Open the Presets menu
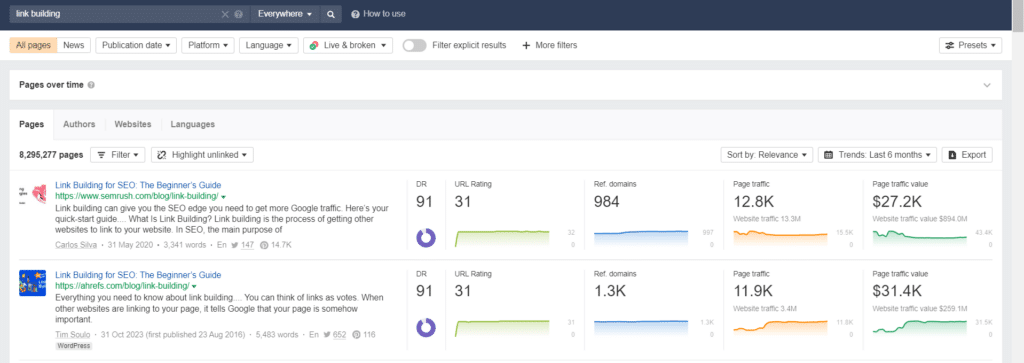 (x=970, y=45)
